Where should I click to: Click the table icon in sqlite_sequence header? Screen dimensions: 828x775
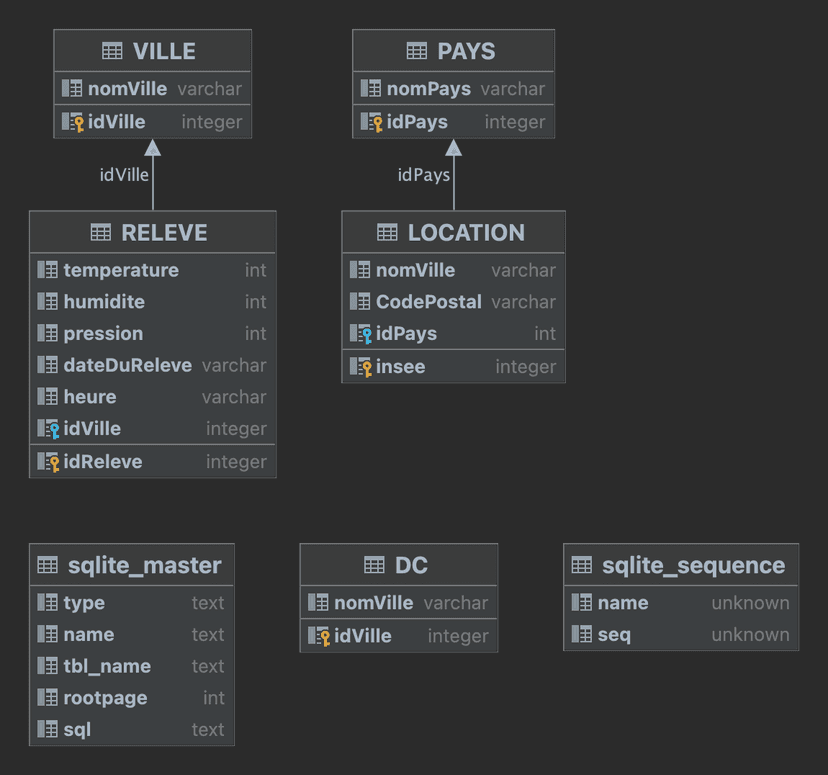581,566
